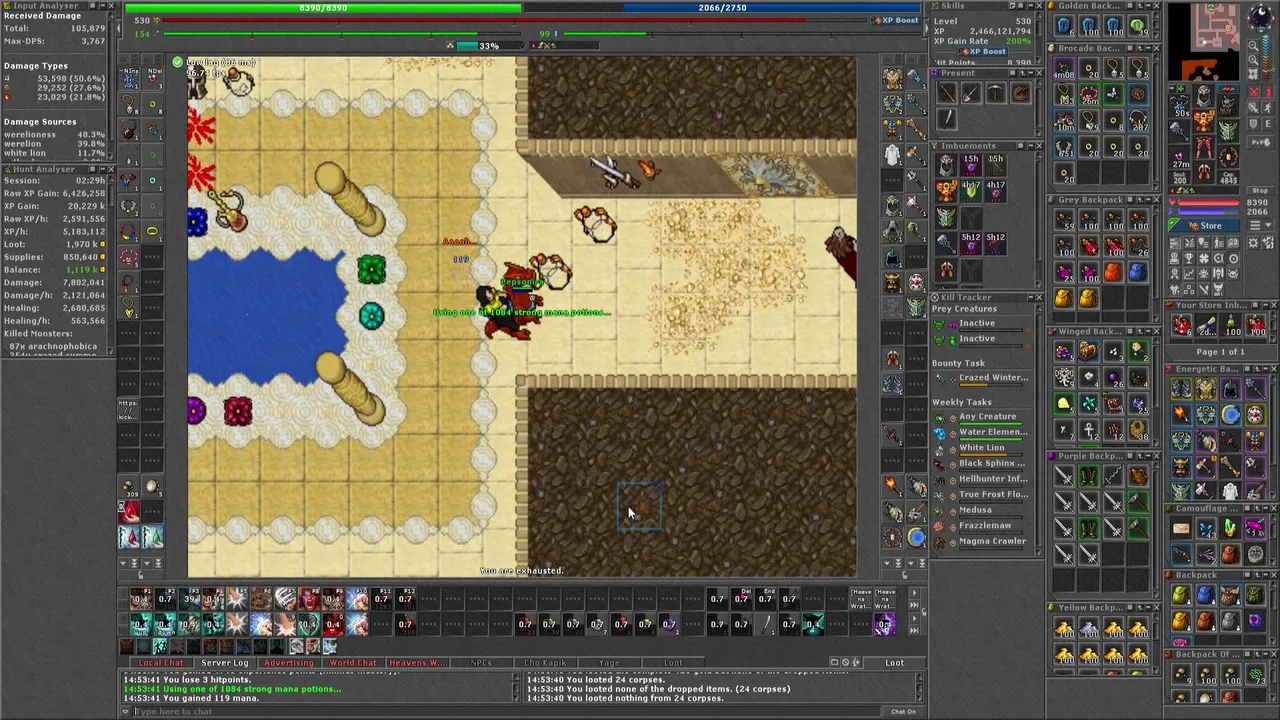
Task: Zoom out on the minimap
Action: coord(1254,46)
